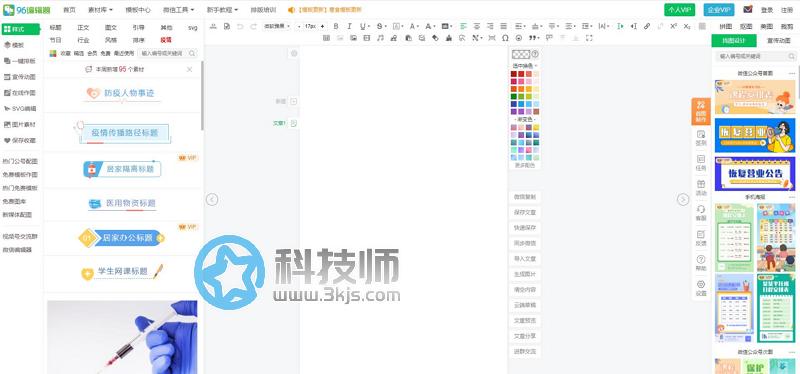The width and height of the screenshot is (800, 374).
Task: Collapse left panel with circle arrow
Action: click(212, 200)
